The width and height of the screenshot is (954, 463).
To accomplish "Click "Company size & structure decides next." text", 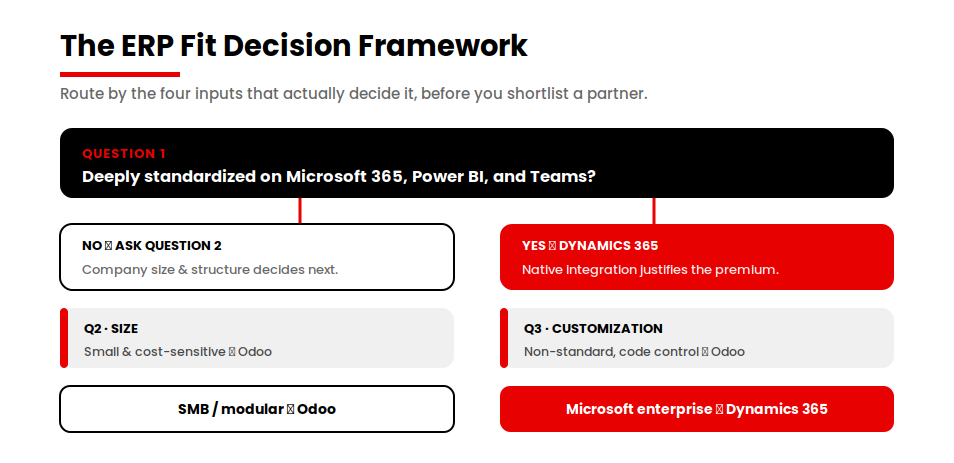I will point(210,270).
